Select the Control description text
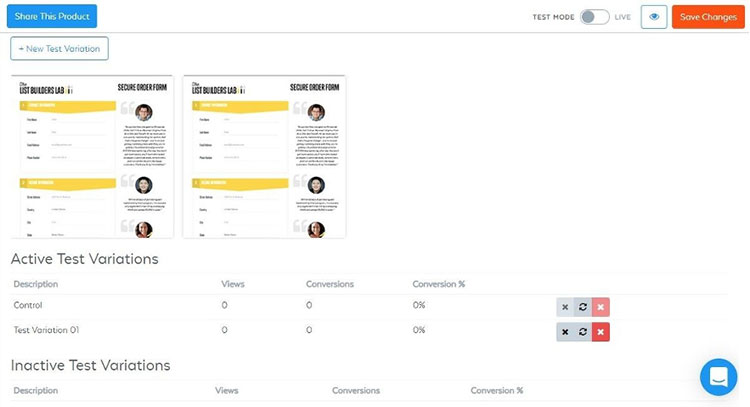 [28, 305]
